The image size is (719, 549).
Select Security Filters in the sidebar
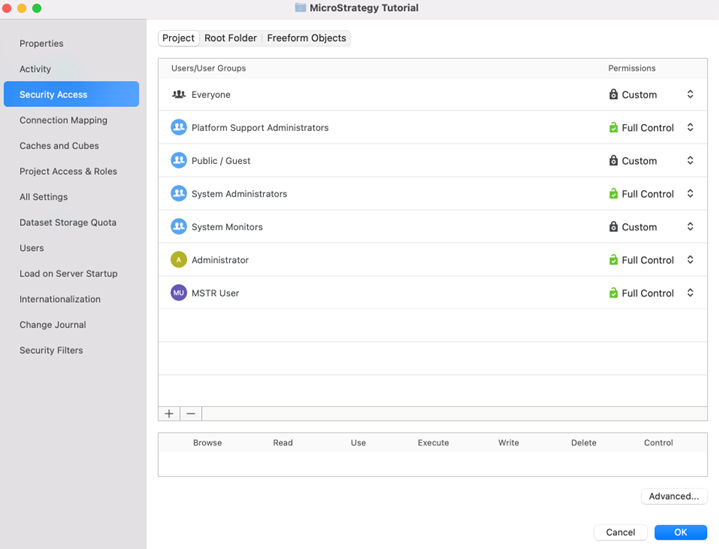pos(51,350)
